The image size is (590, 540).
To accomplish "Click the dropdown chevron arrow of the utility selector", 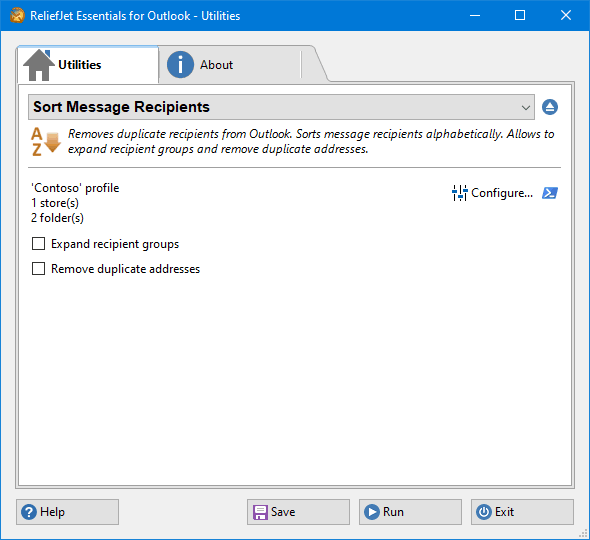I will tap(526, 108).
